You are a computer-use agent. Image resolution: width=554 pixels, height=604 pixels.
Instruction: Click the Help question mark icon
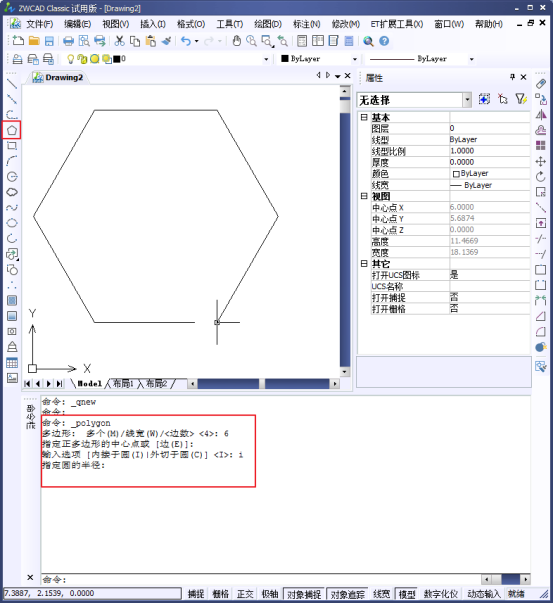pyautogui.click(x=384, y=41)
